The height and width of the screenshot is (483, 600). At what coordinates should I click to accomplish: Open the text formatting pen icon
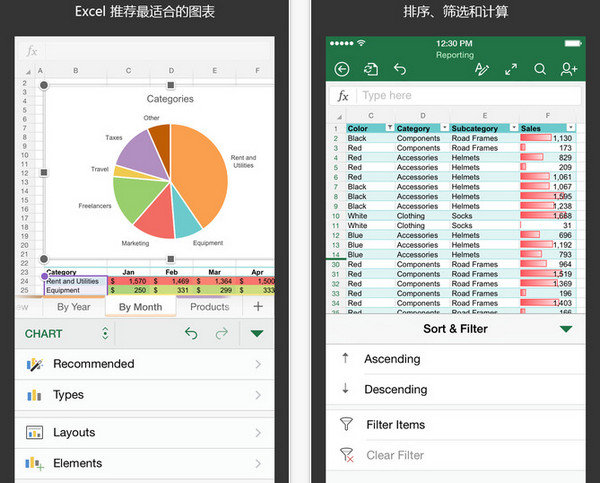click(481, 69)
